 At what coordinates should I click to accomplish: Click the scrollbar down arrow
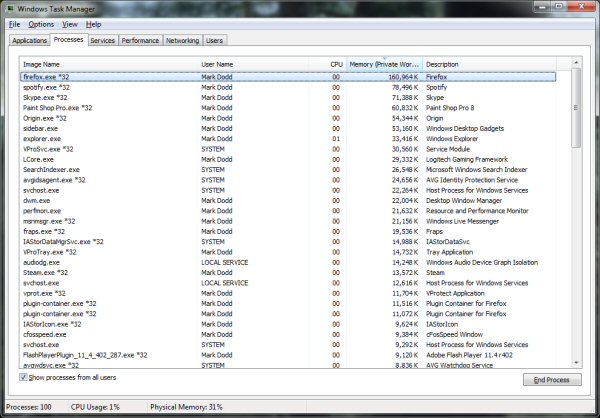pos(576,362)
